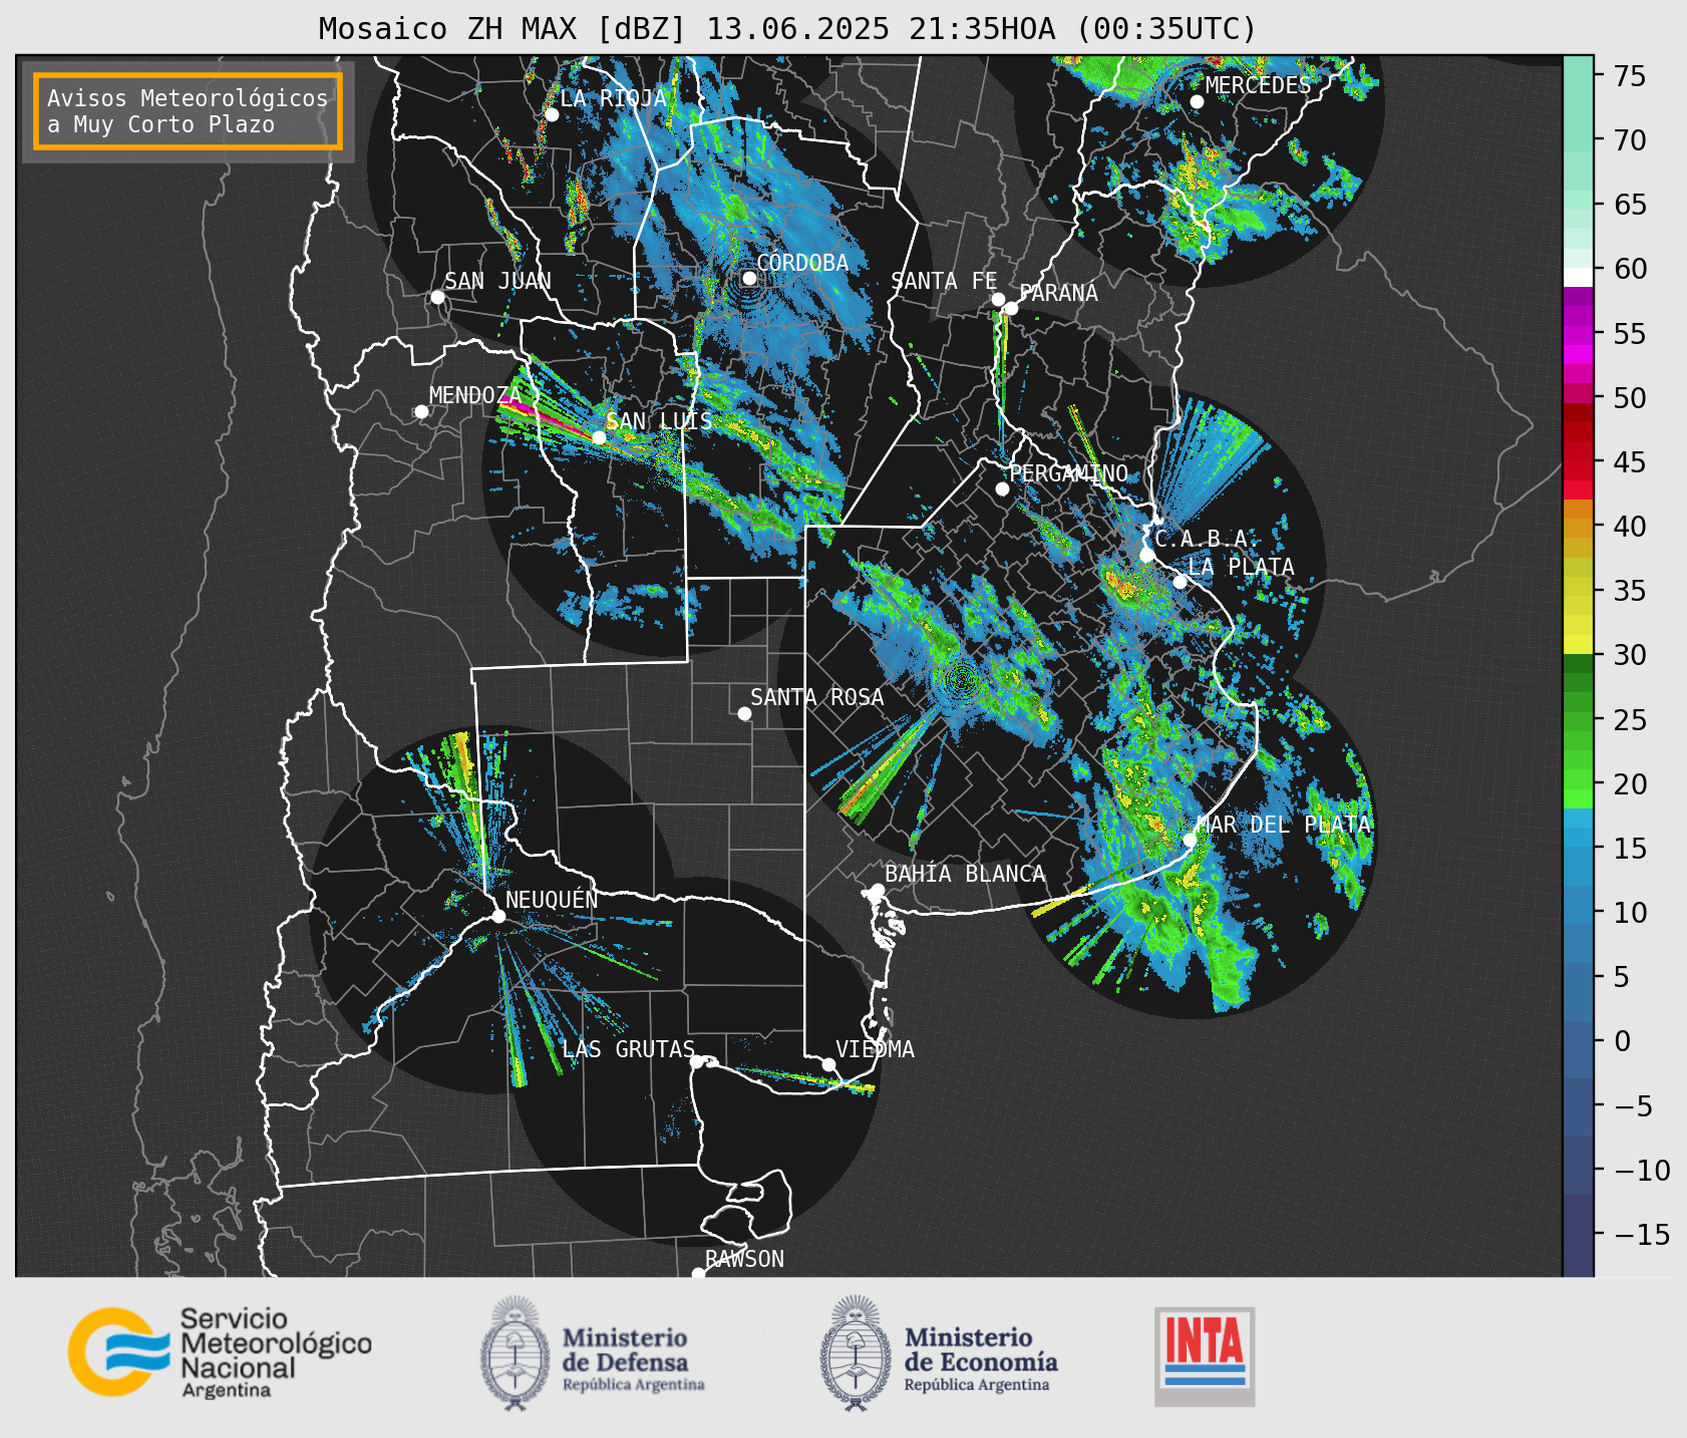1687x1438 pixels.
Task: Select the C.A.B.A. city marker
Action: (x=1147, y=555)
